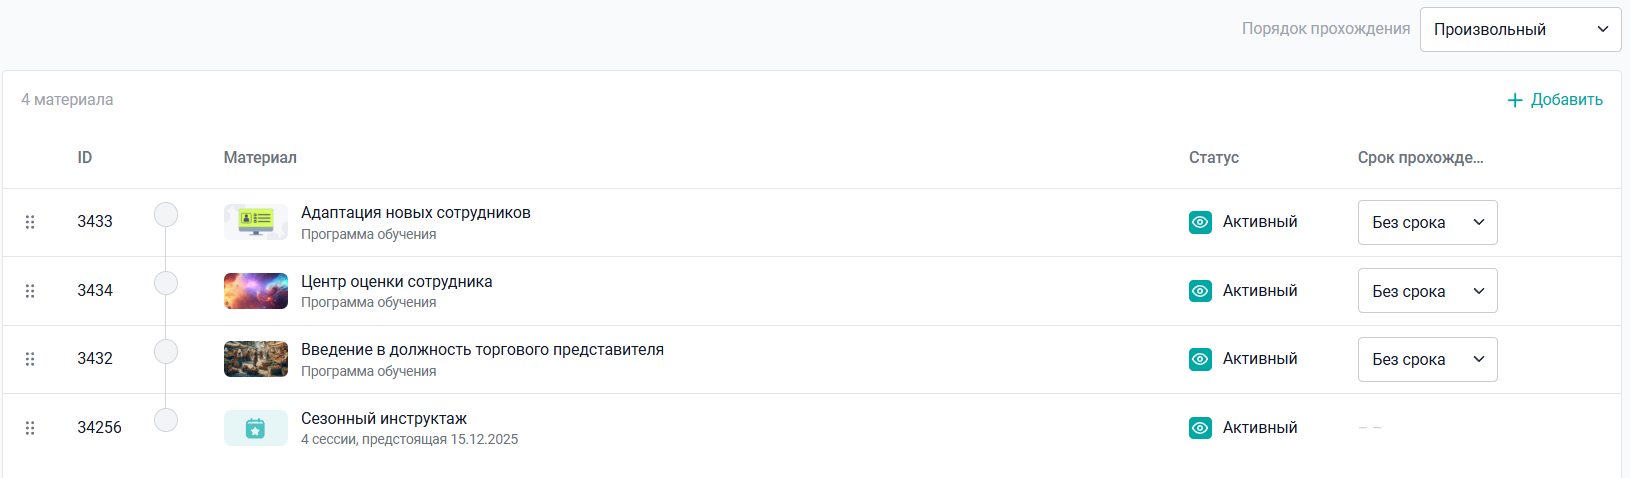The width and height of the screenshot is (1630, 478).
Task: Click timeline circle marker for row 34256
Action: pyautogui.click(x=166, y=420)
